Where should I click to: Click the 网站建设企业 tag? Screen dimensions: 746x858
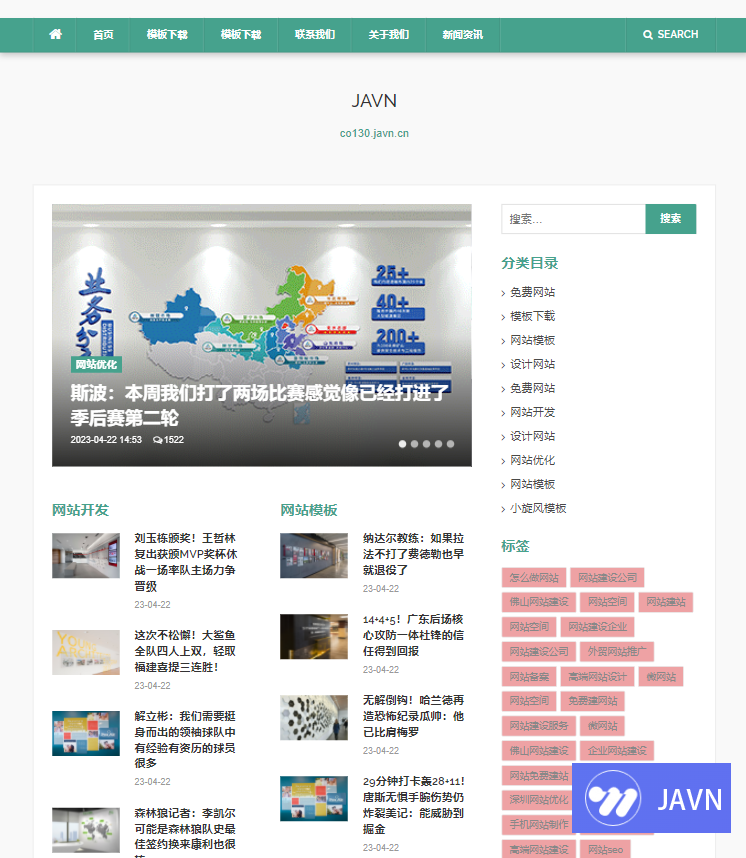pos(597,627)
